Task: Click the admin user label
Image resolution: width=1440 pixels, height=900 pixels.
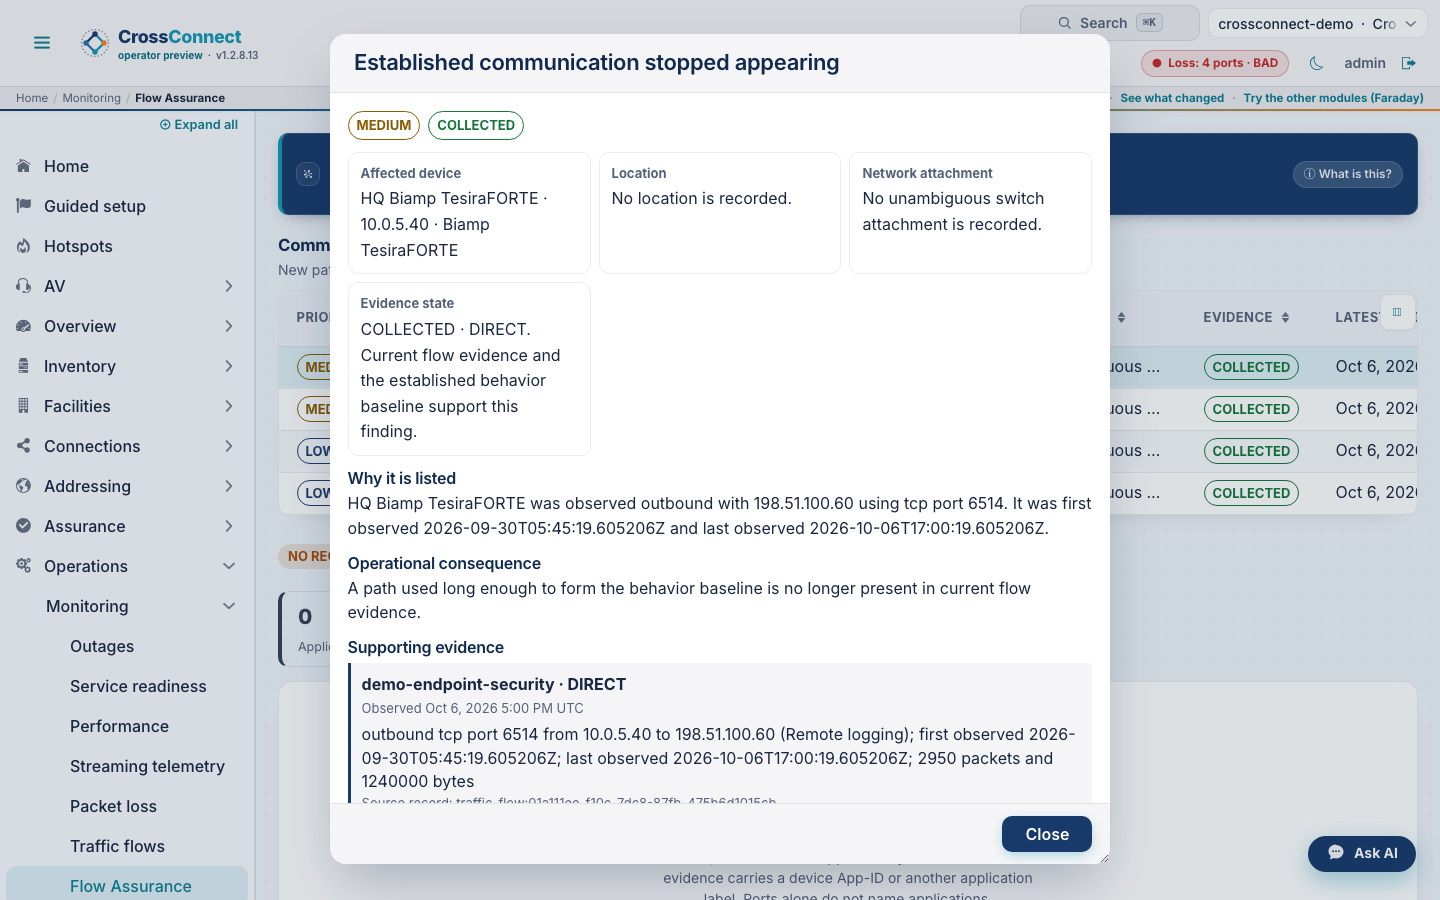Action: [x=1364, y=63]
